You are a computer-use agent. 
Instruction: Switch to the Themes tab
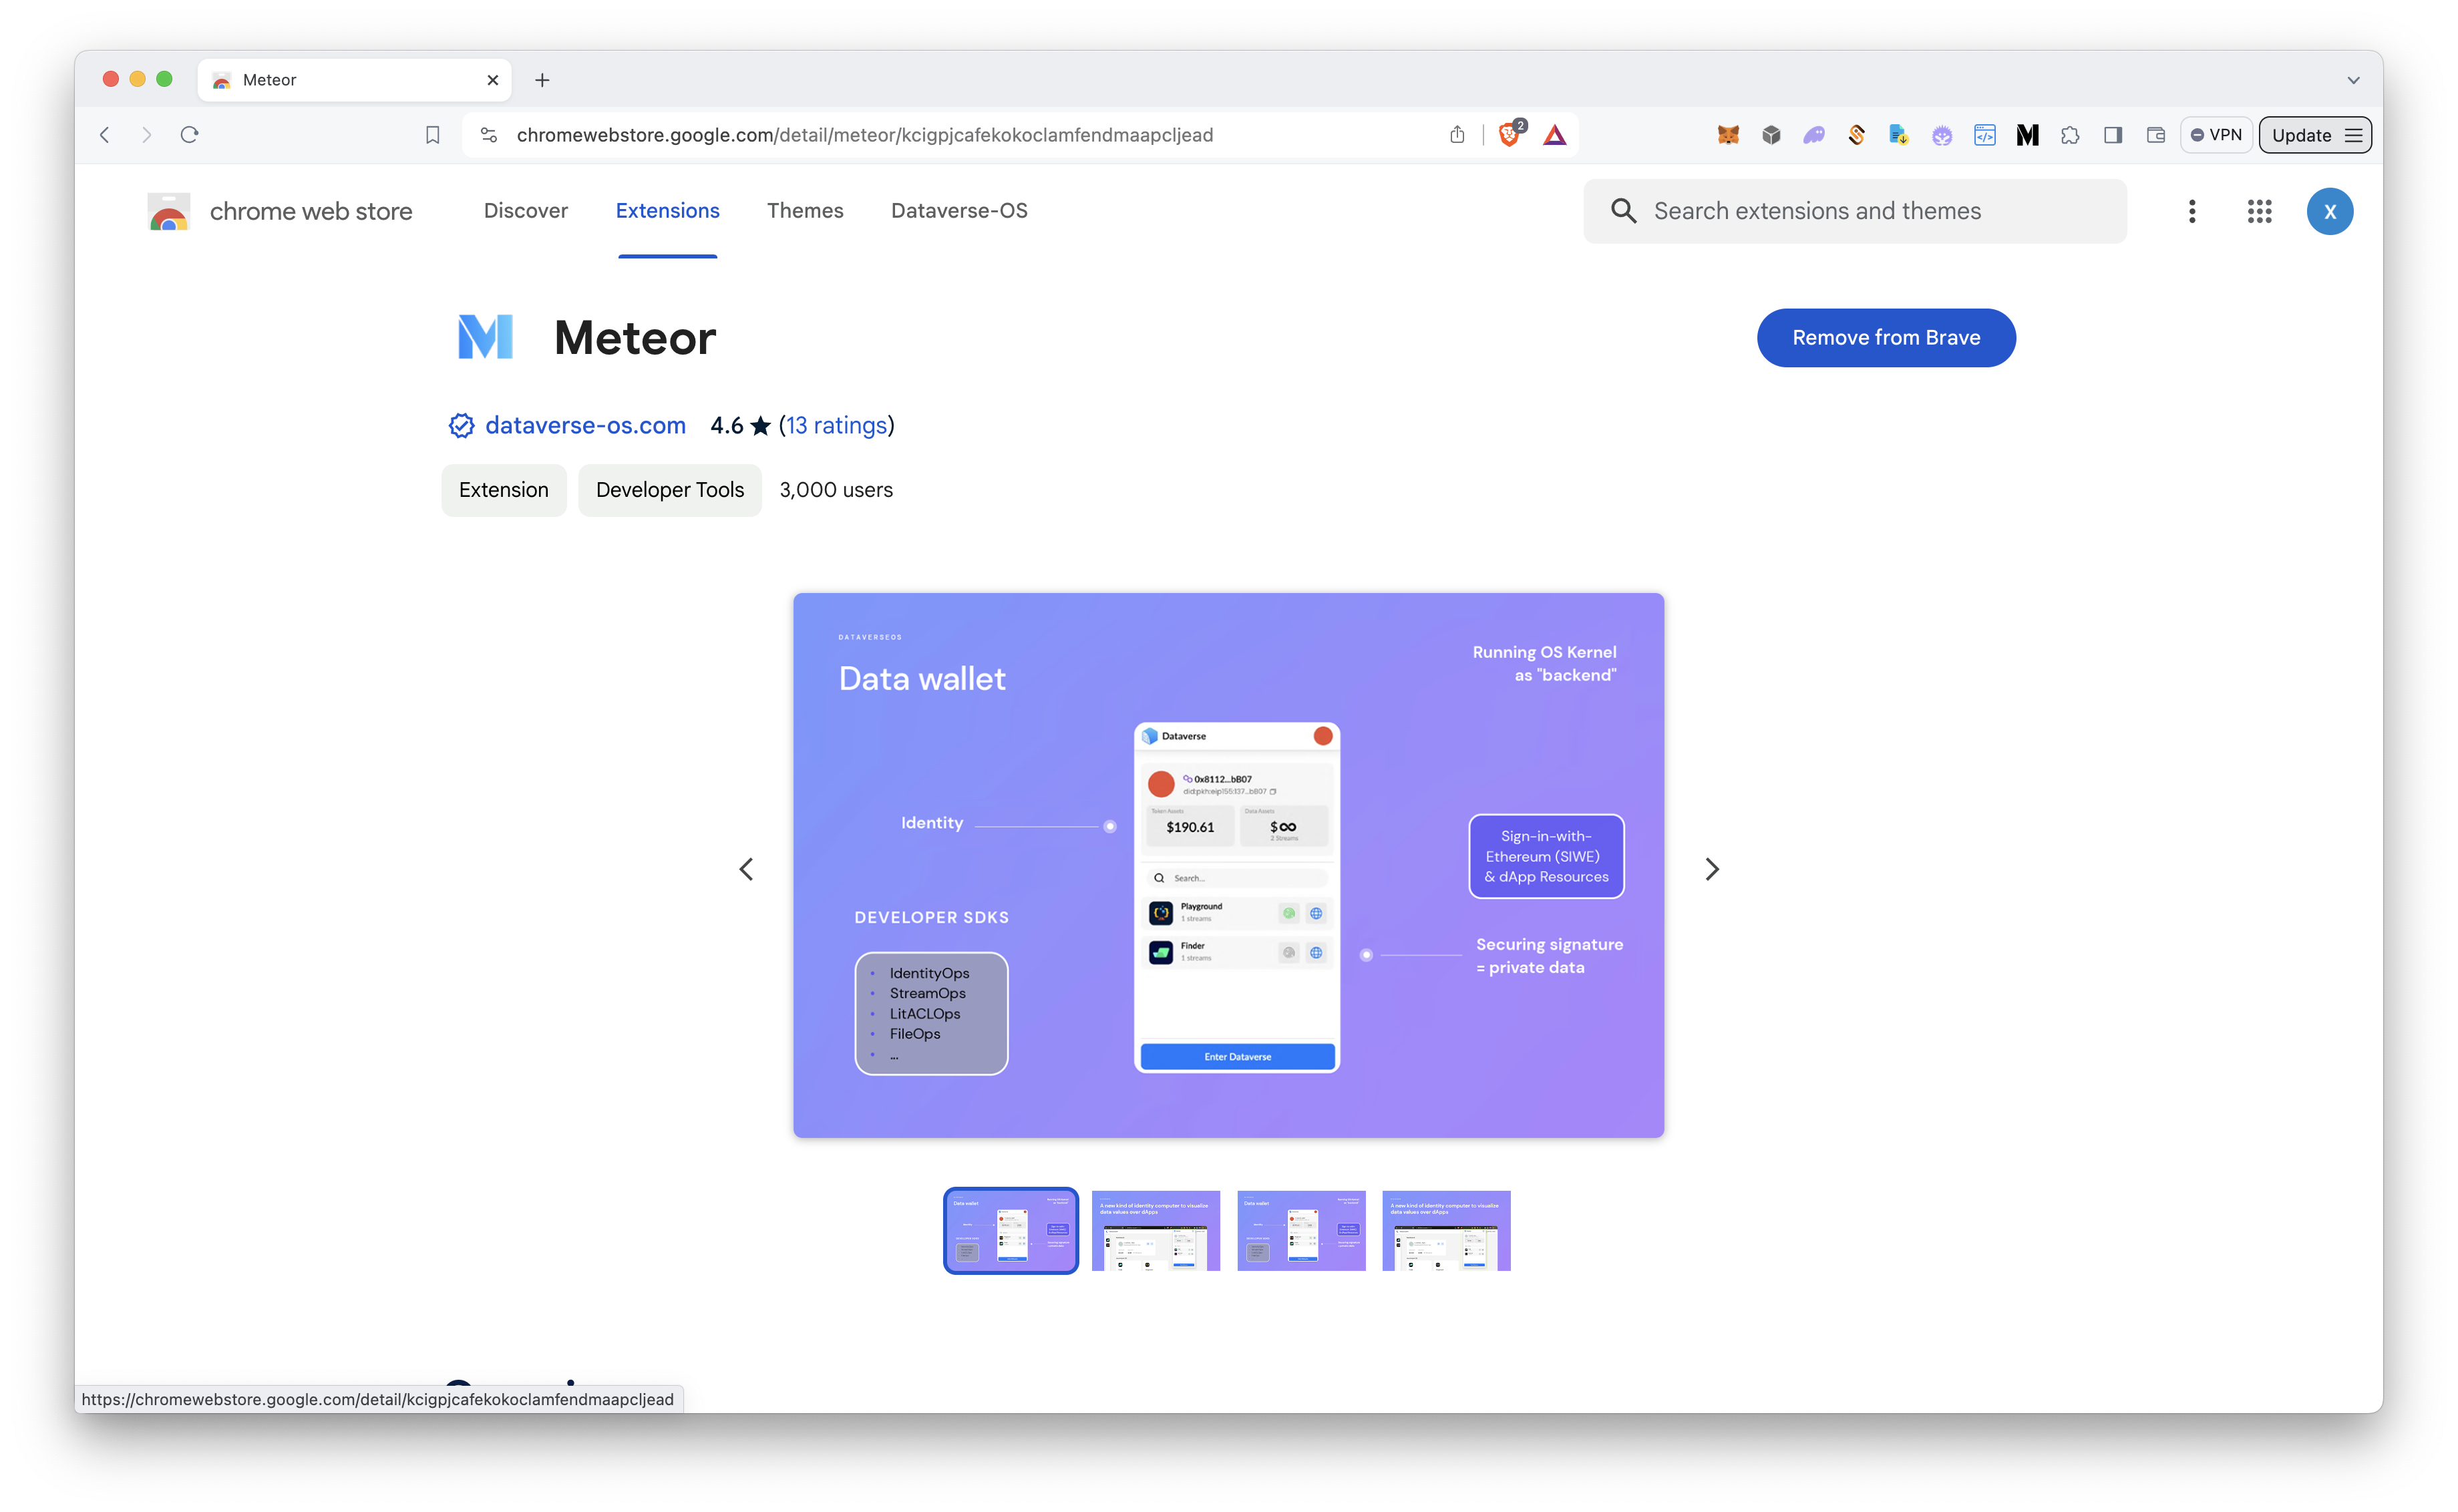coord(805,211)
